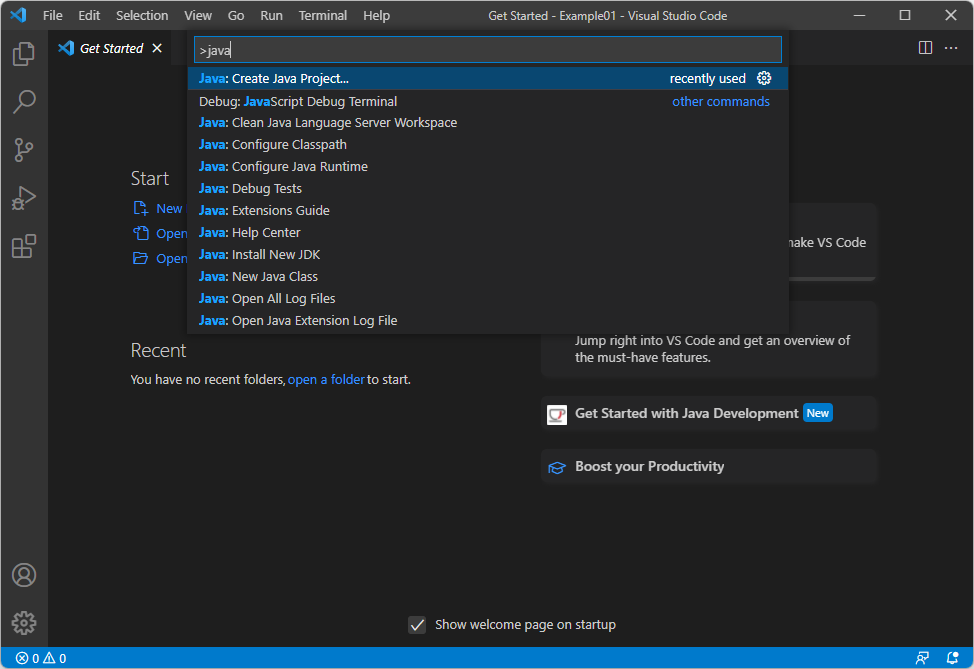Toggle Show welcome page on startup checkbox
The image size is (974, 669).
[x=417, y=624]
